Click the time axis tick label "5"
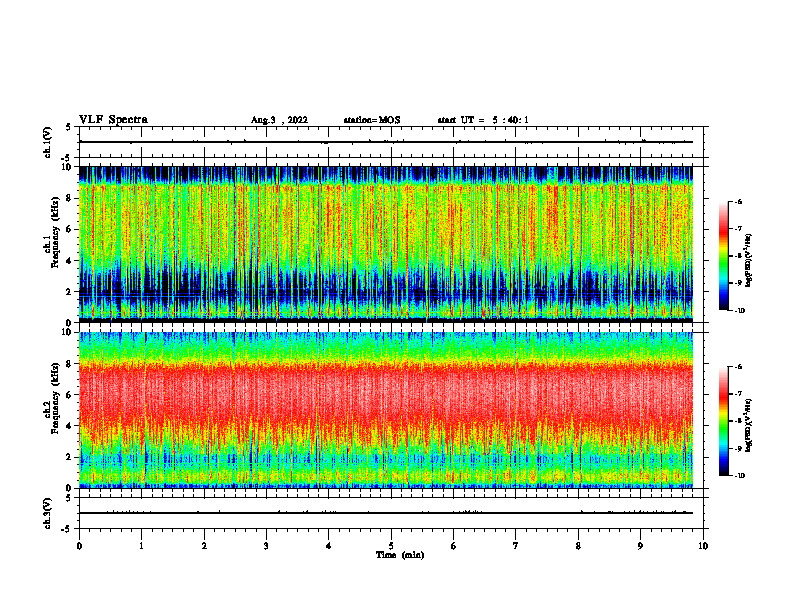The image size is (792, 612). coord(391,546)
